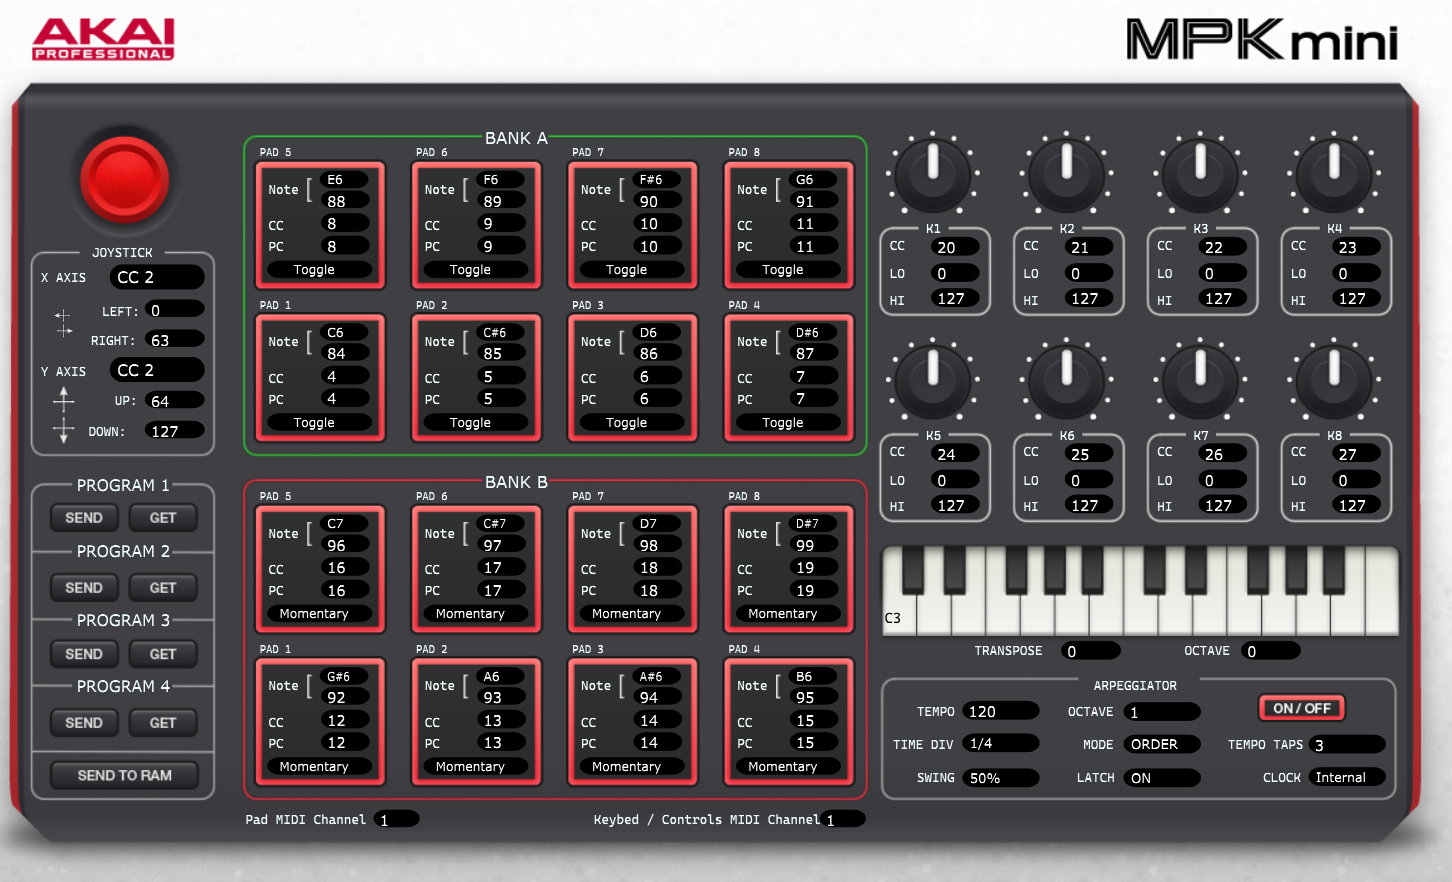Toggle the arpeggiator ON/OFF button
1452x882 pixels.
(x=1301, y=708)
